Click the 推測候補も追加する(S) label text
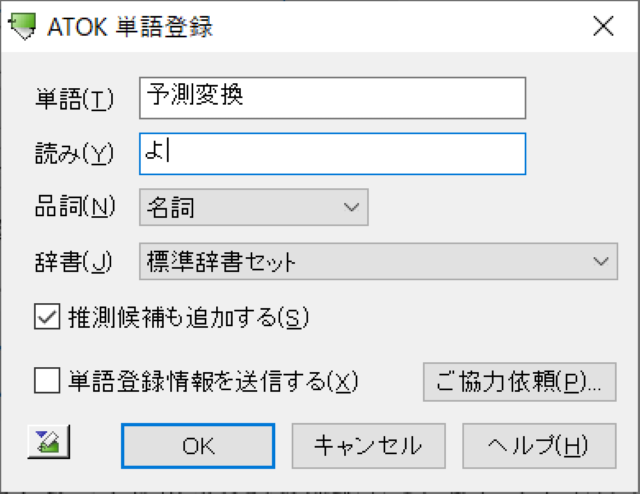640x494 pixels. (188, 317)
